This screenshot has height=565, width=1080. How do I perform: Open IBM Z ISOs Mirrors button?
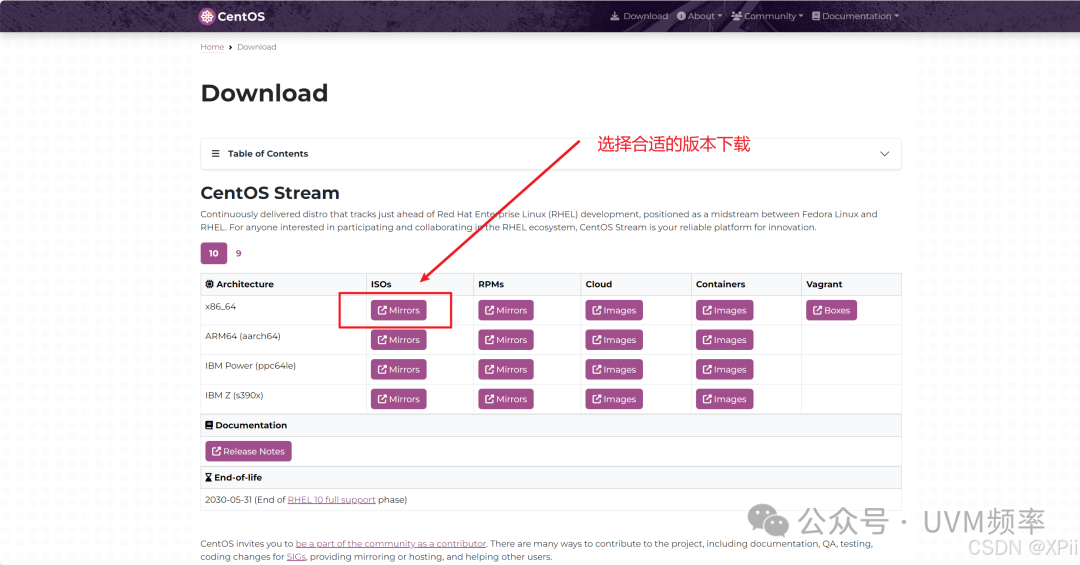(398, 399)
